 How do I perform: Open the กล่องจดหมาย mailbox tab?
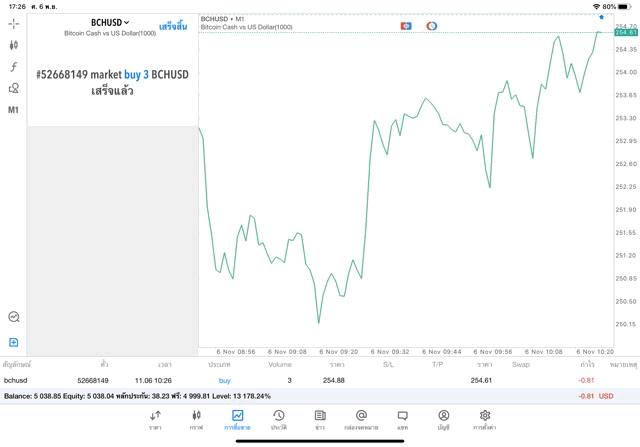point(361,420)
